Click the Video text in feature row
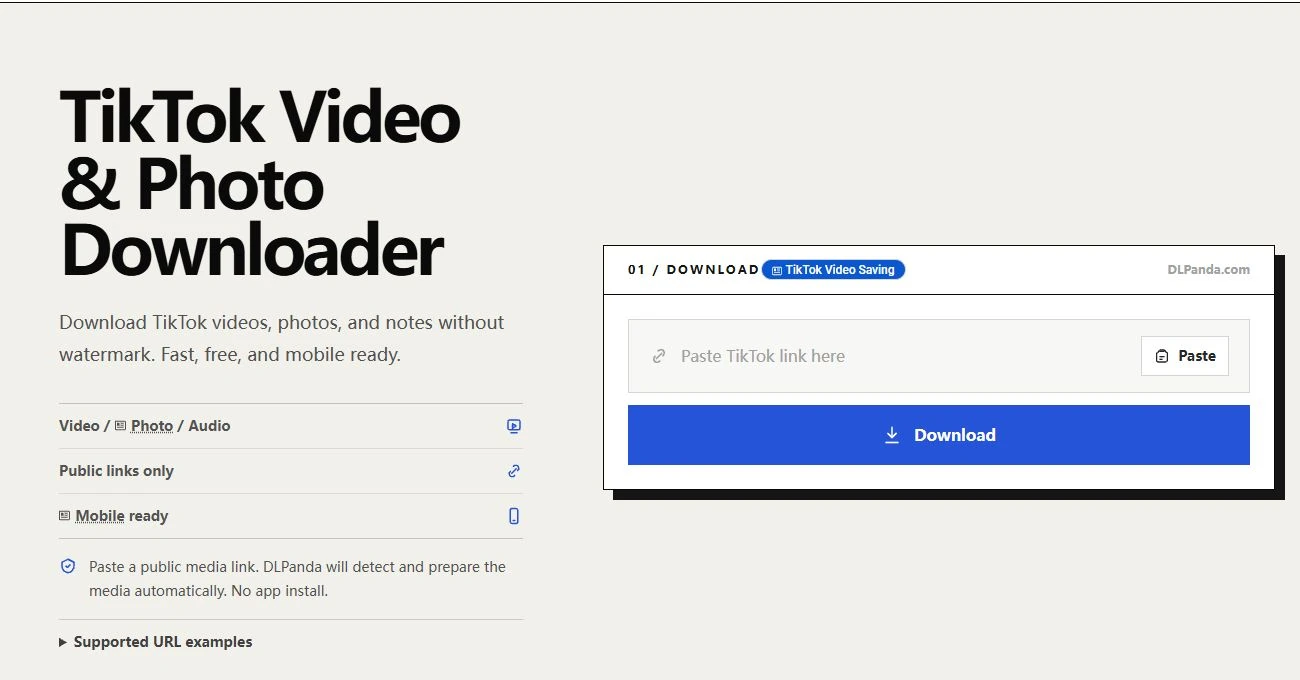Screen dimensions: 1300x680 click(x=79, y=426)
